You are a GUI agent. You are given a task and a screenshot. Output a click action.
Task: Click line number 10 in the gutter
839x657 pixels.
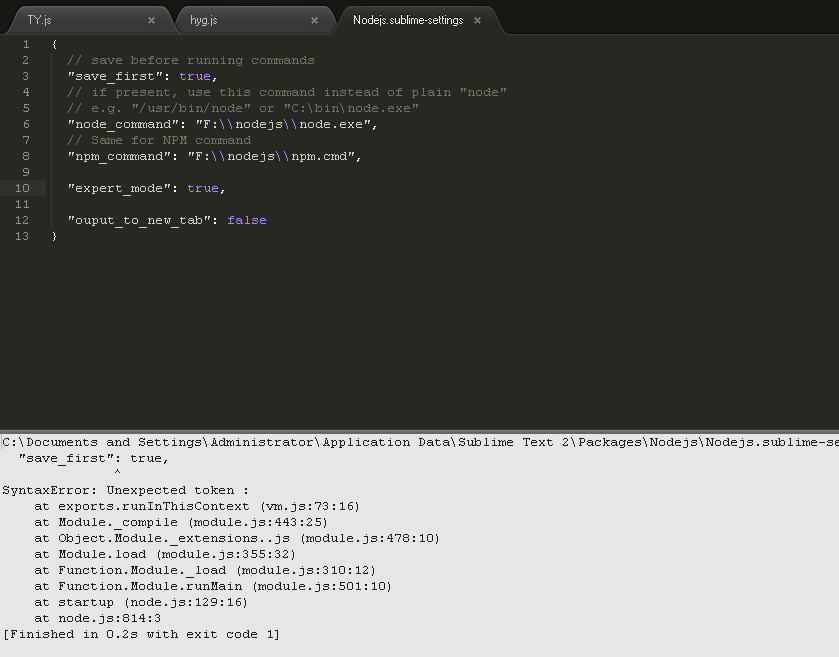point(22,188)
